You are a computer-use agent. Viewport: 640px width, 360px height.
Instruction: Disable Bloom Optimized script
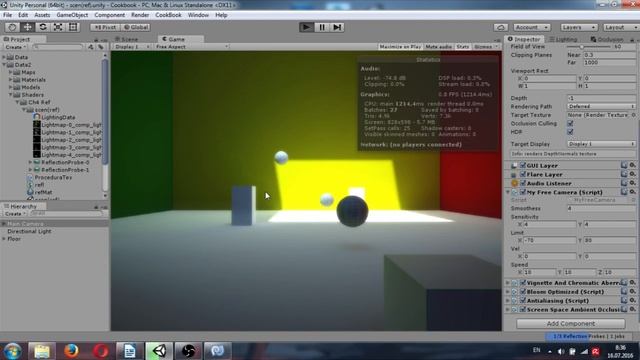(x=523, y=291)
